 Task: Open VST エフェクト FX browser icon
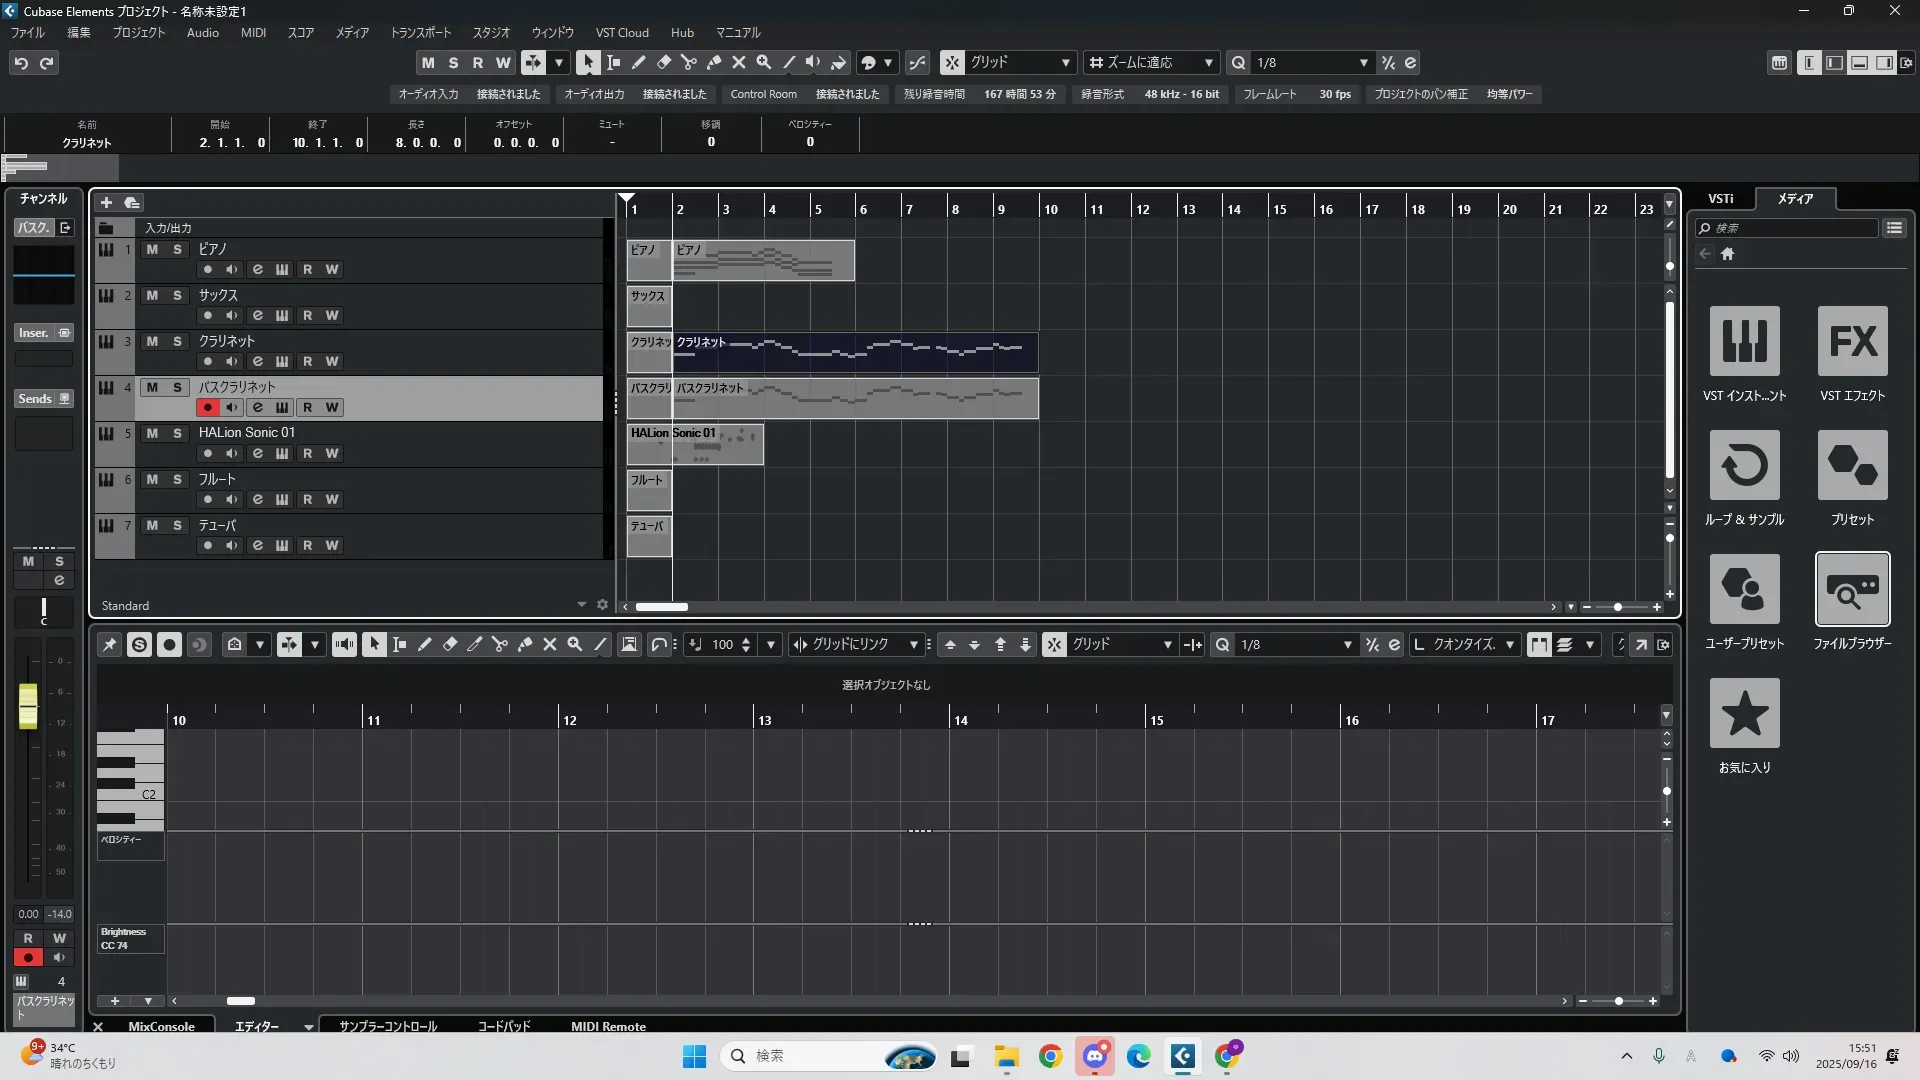(1852, 341)
